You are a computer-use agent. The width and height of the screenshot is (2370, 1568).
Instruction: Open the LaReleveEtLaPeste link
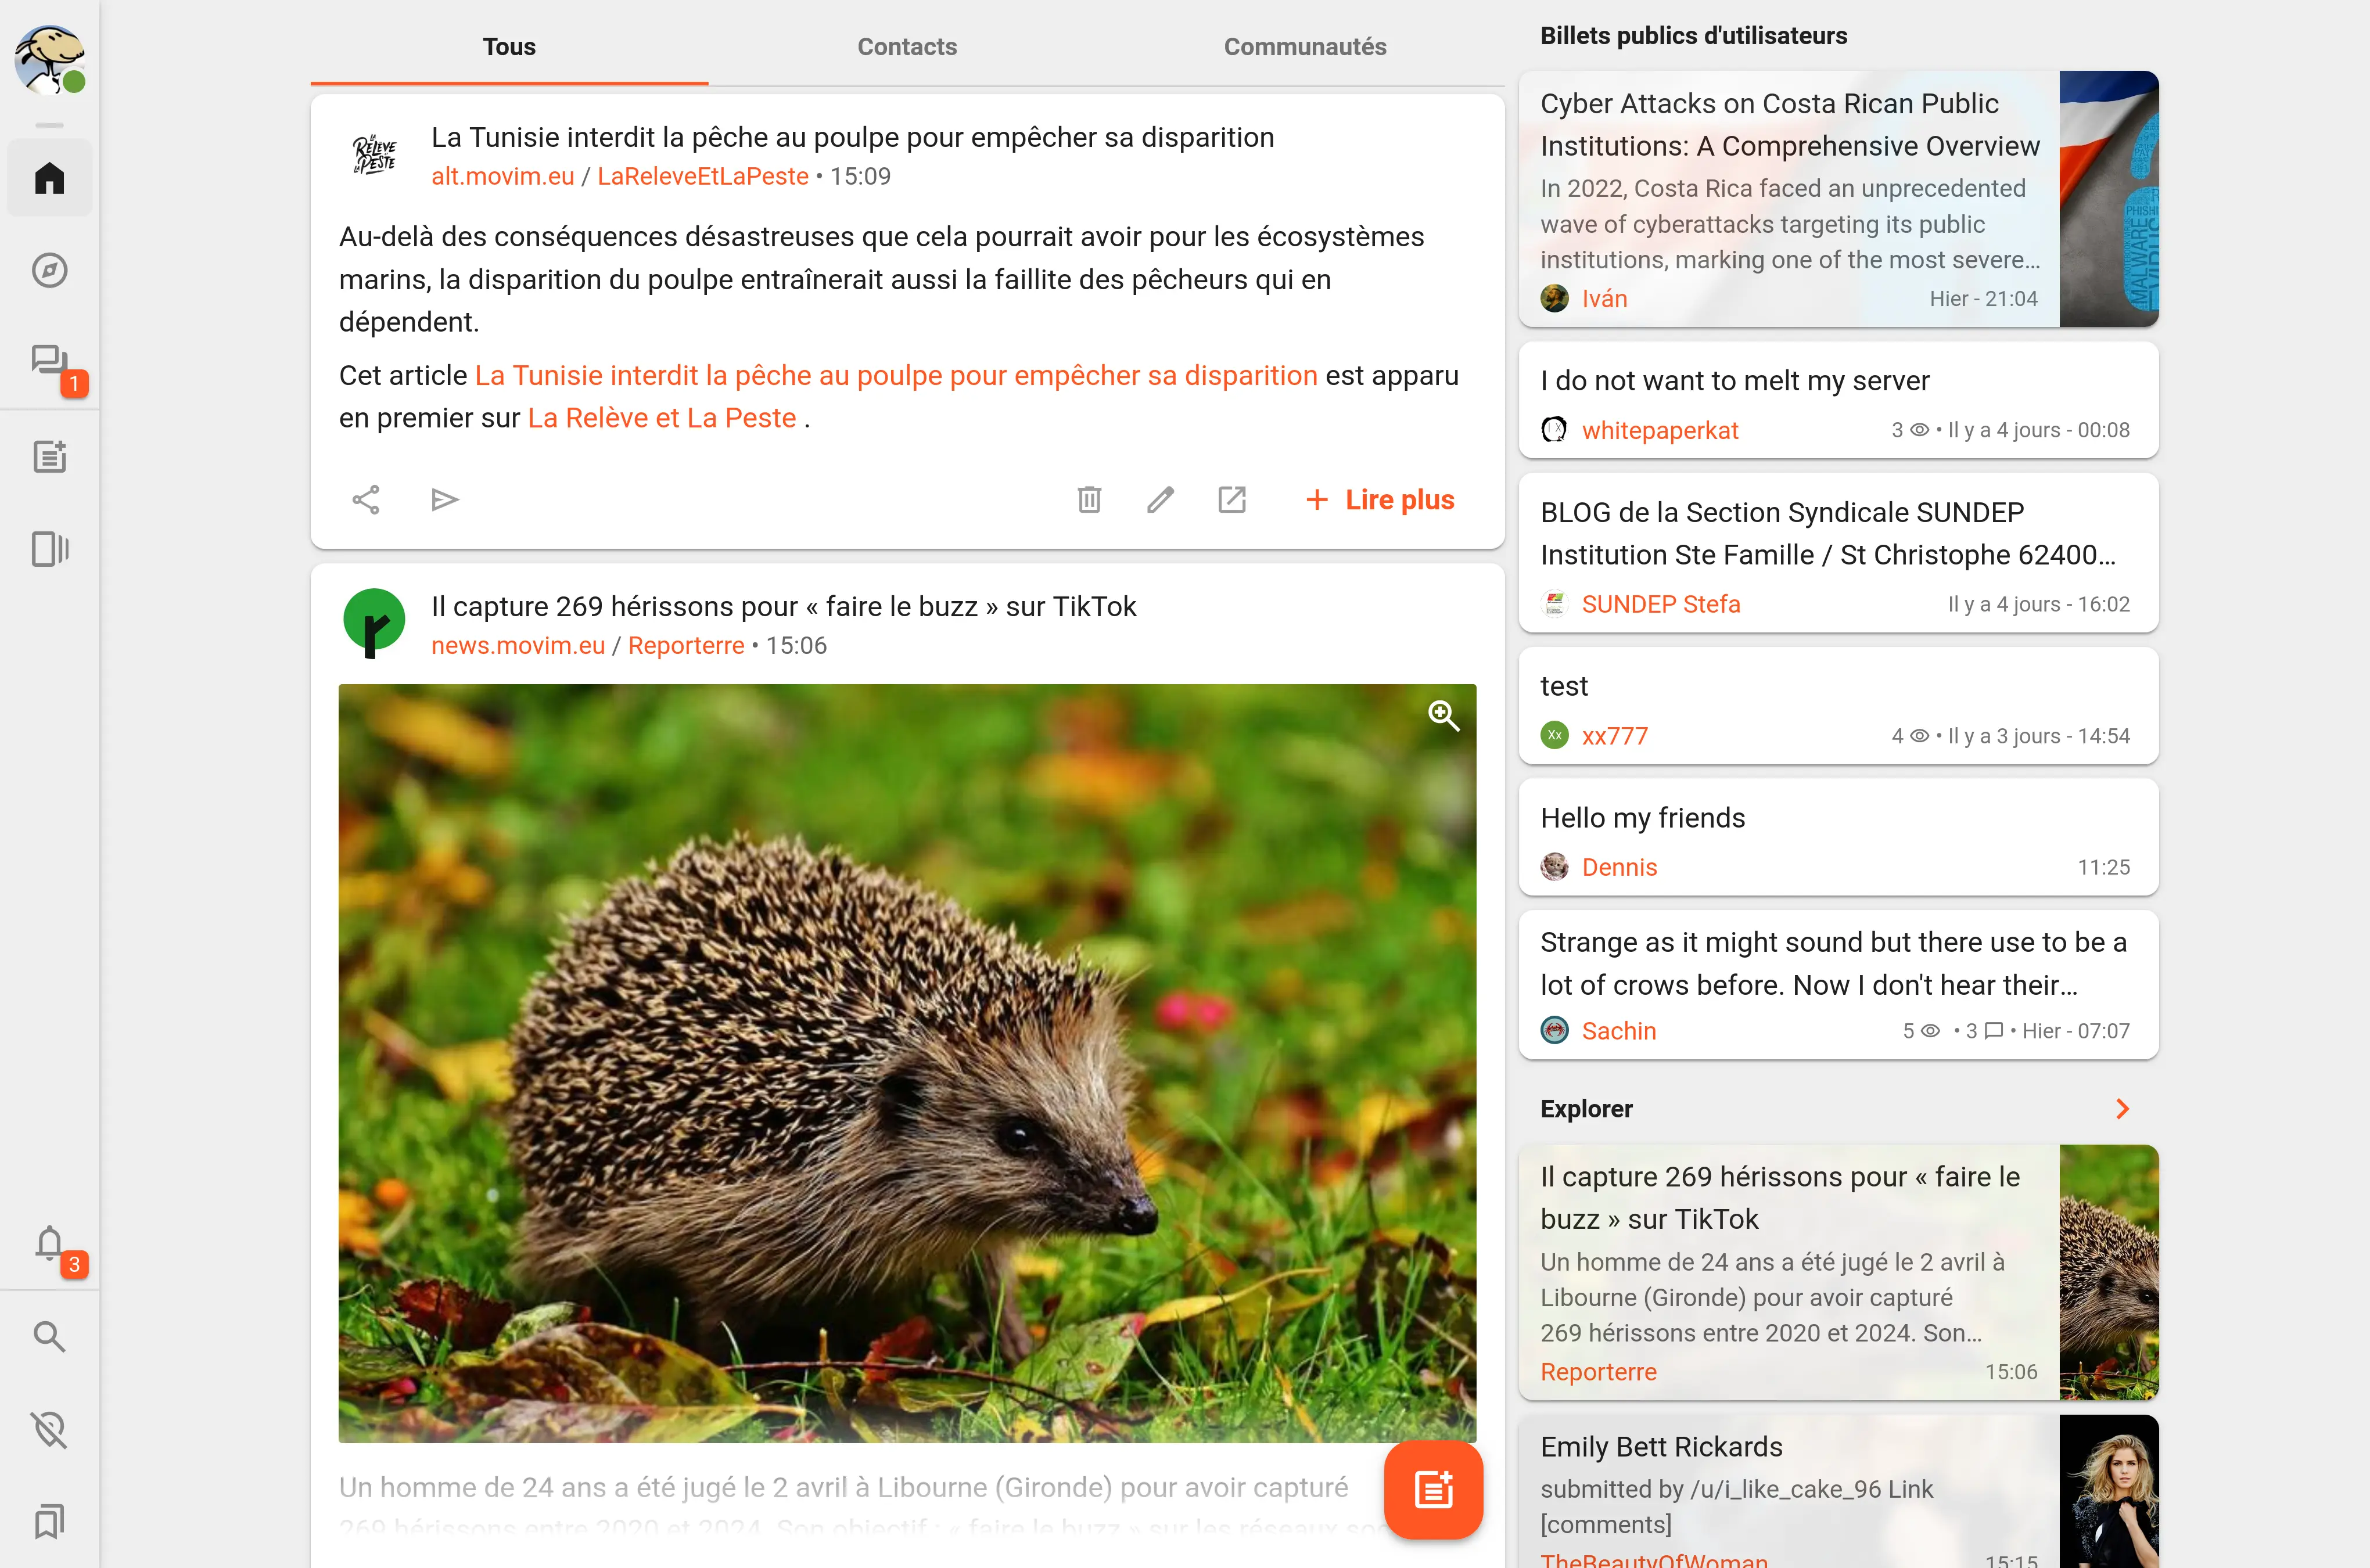click(702, 177)
